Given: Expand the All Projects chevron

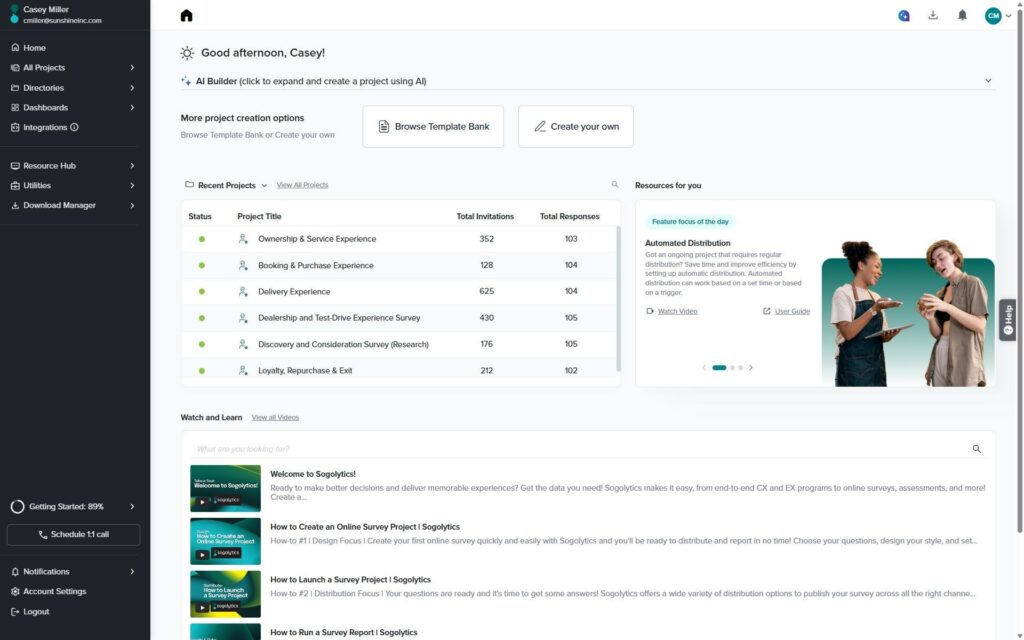Looking at the screenshot, I should (132, 67).
